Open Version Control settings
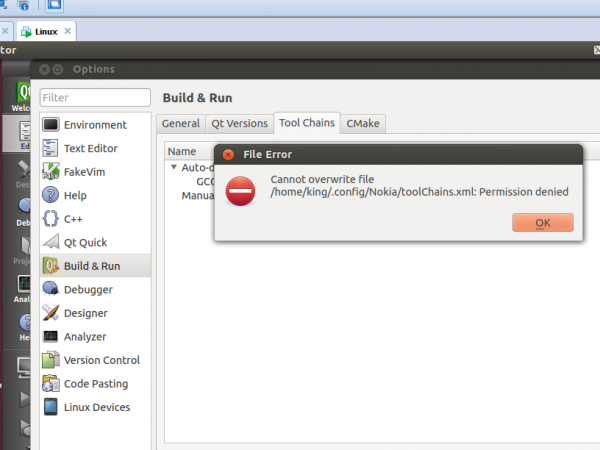 (101, 360)
